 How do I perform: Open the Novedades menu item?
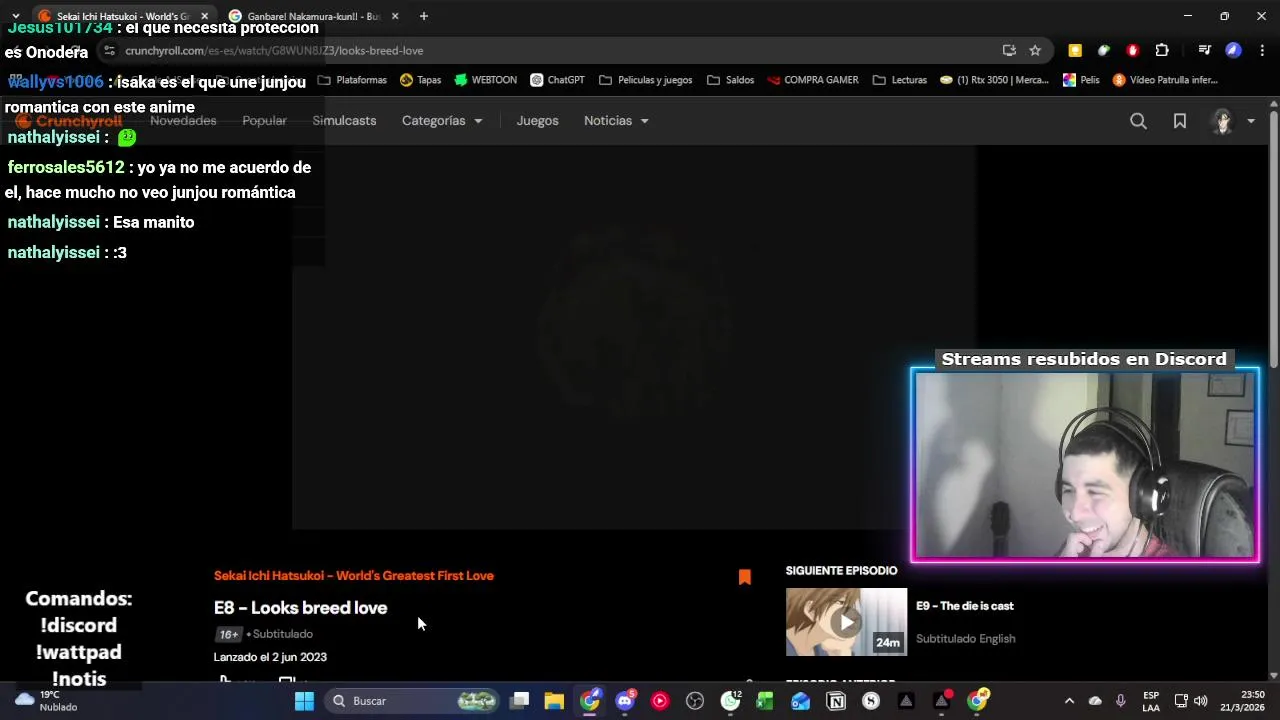(183, 121)
